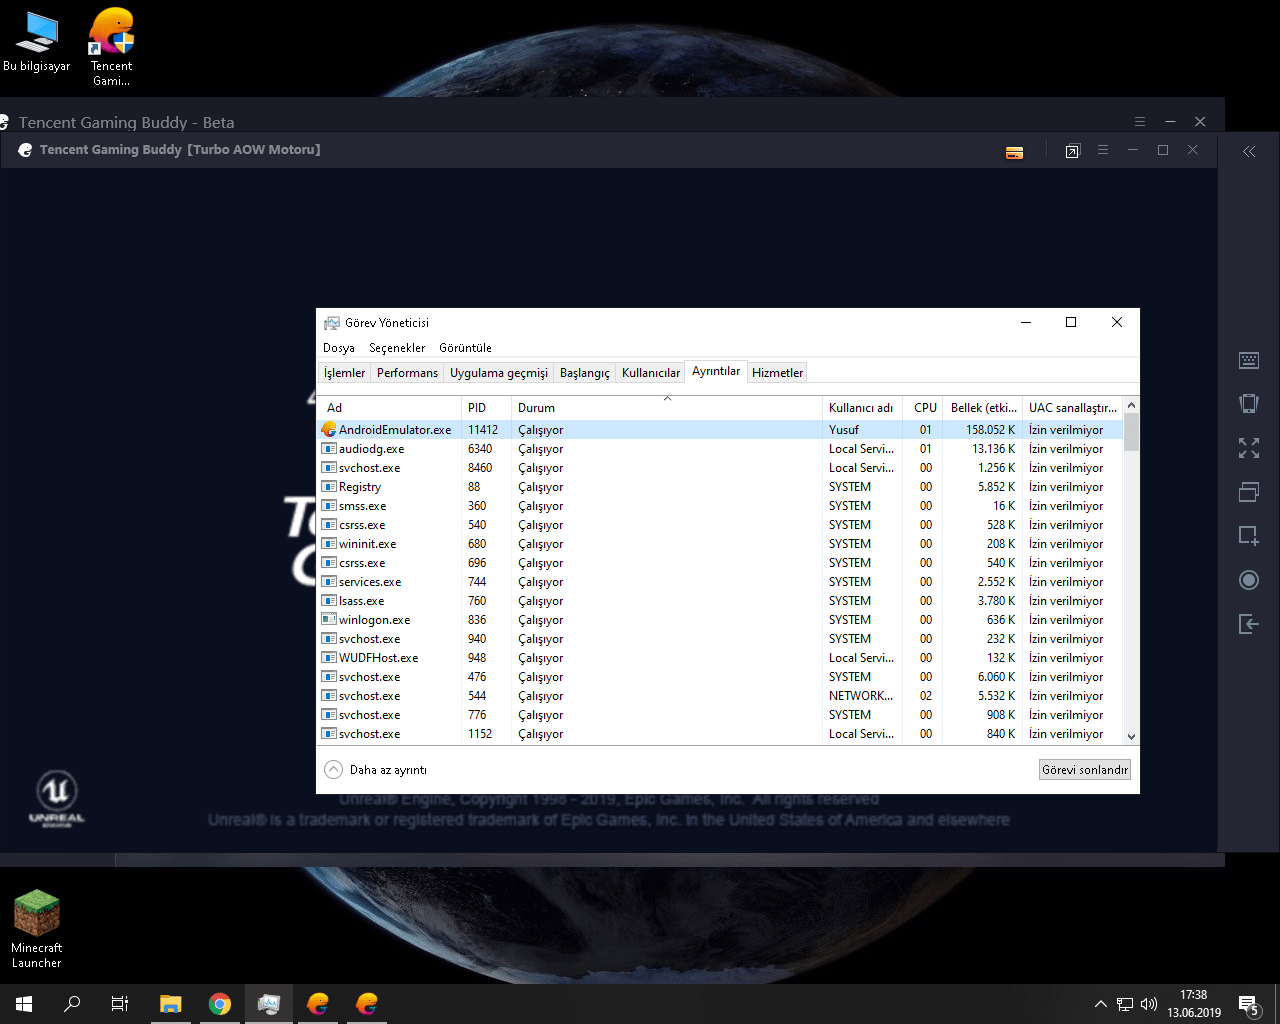Click the shake/rotate screen icon in Gaming Buddy sidebar
The height and width of the screenshot is (1024, 1280).
pyautogui.click(x=1249, y=404)
